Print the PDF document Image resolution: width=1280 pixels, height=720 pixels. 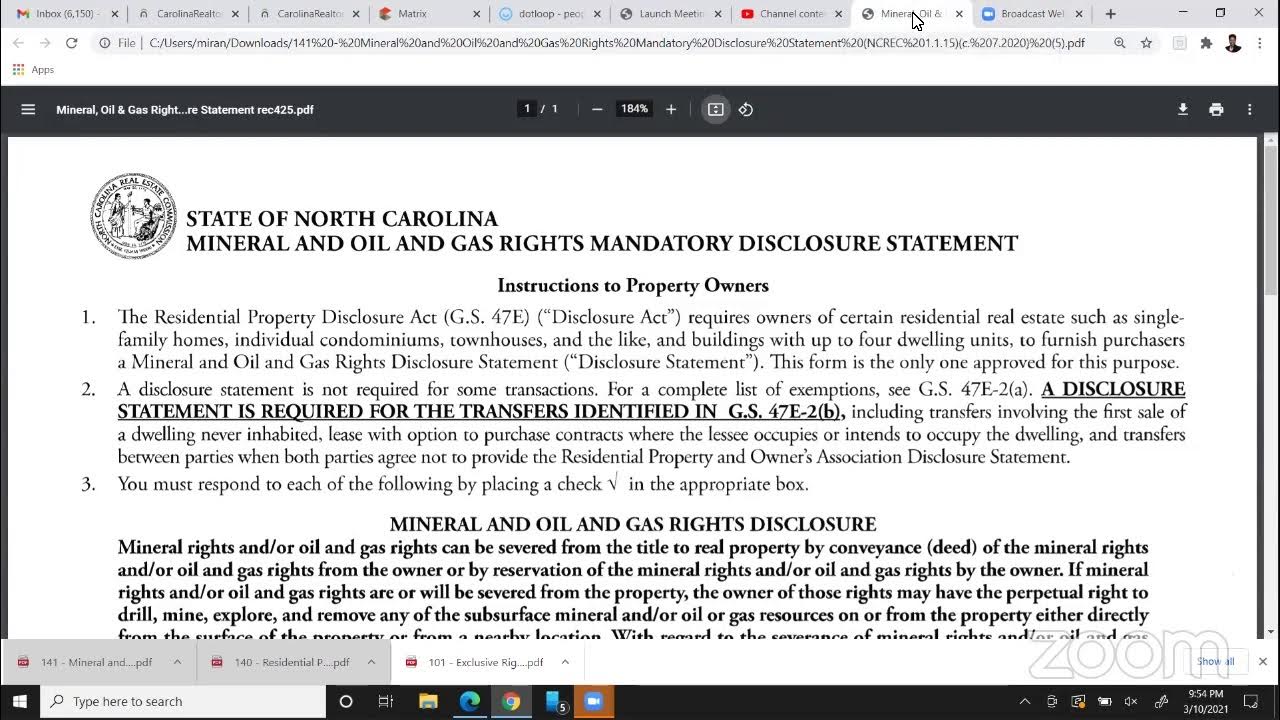[x=1216, y=109]
